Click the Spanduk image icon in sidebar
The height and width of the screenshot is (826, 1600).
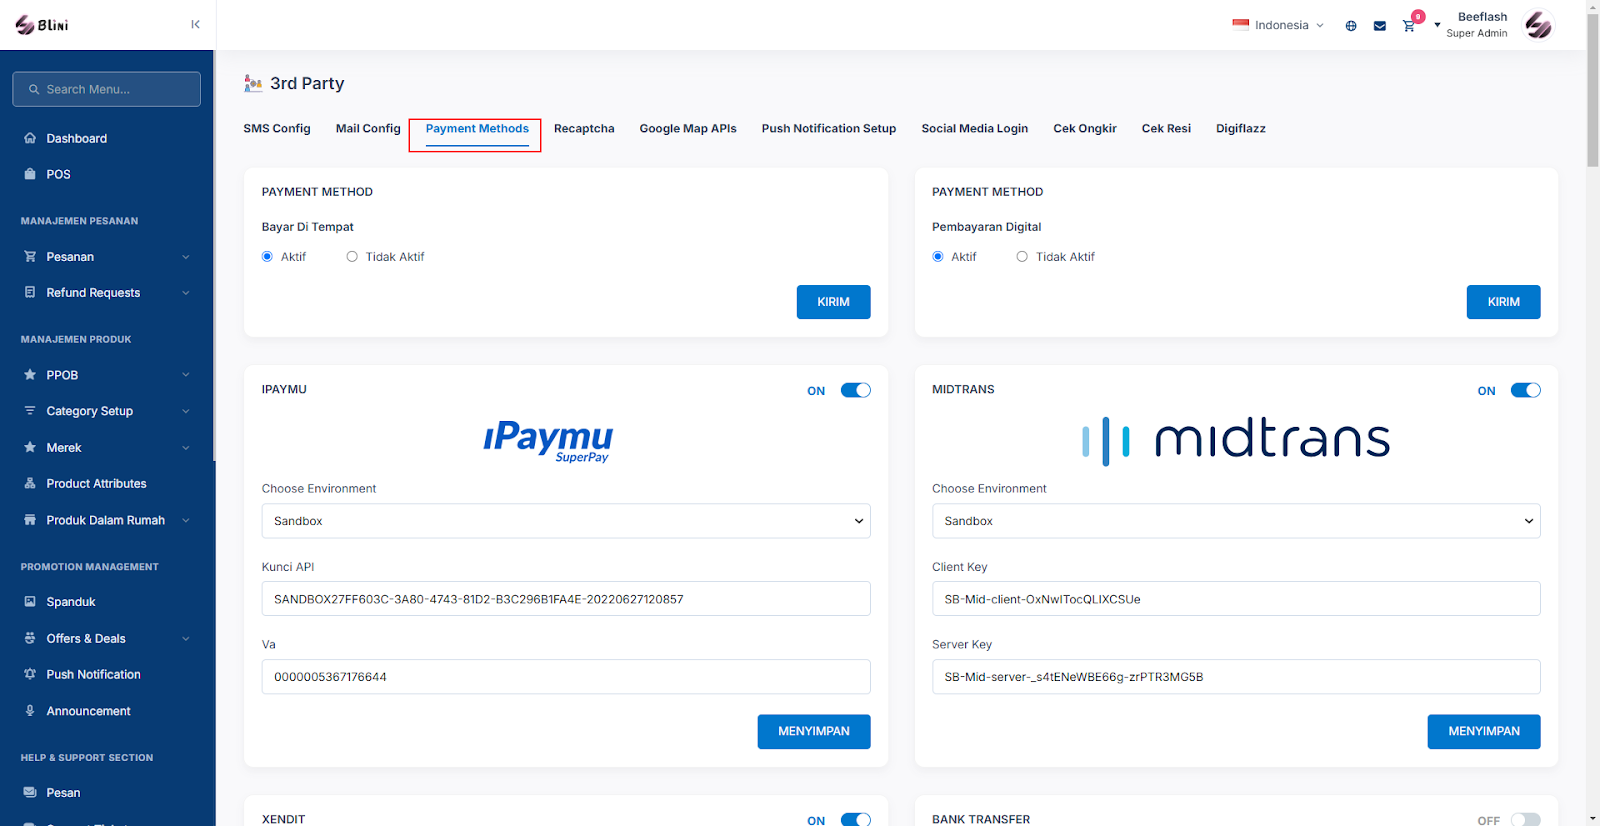[x=30, y=602]
